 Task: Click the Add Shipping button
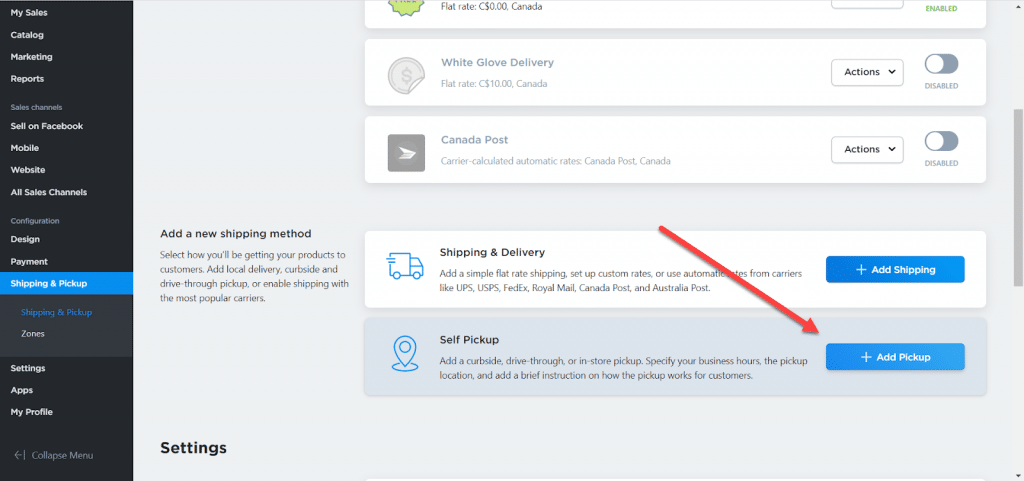pyautogui.click(x=895, y=270)
